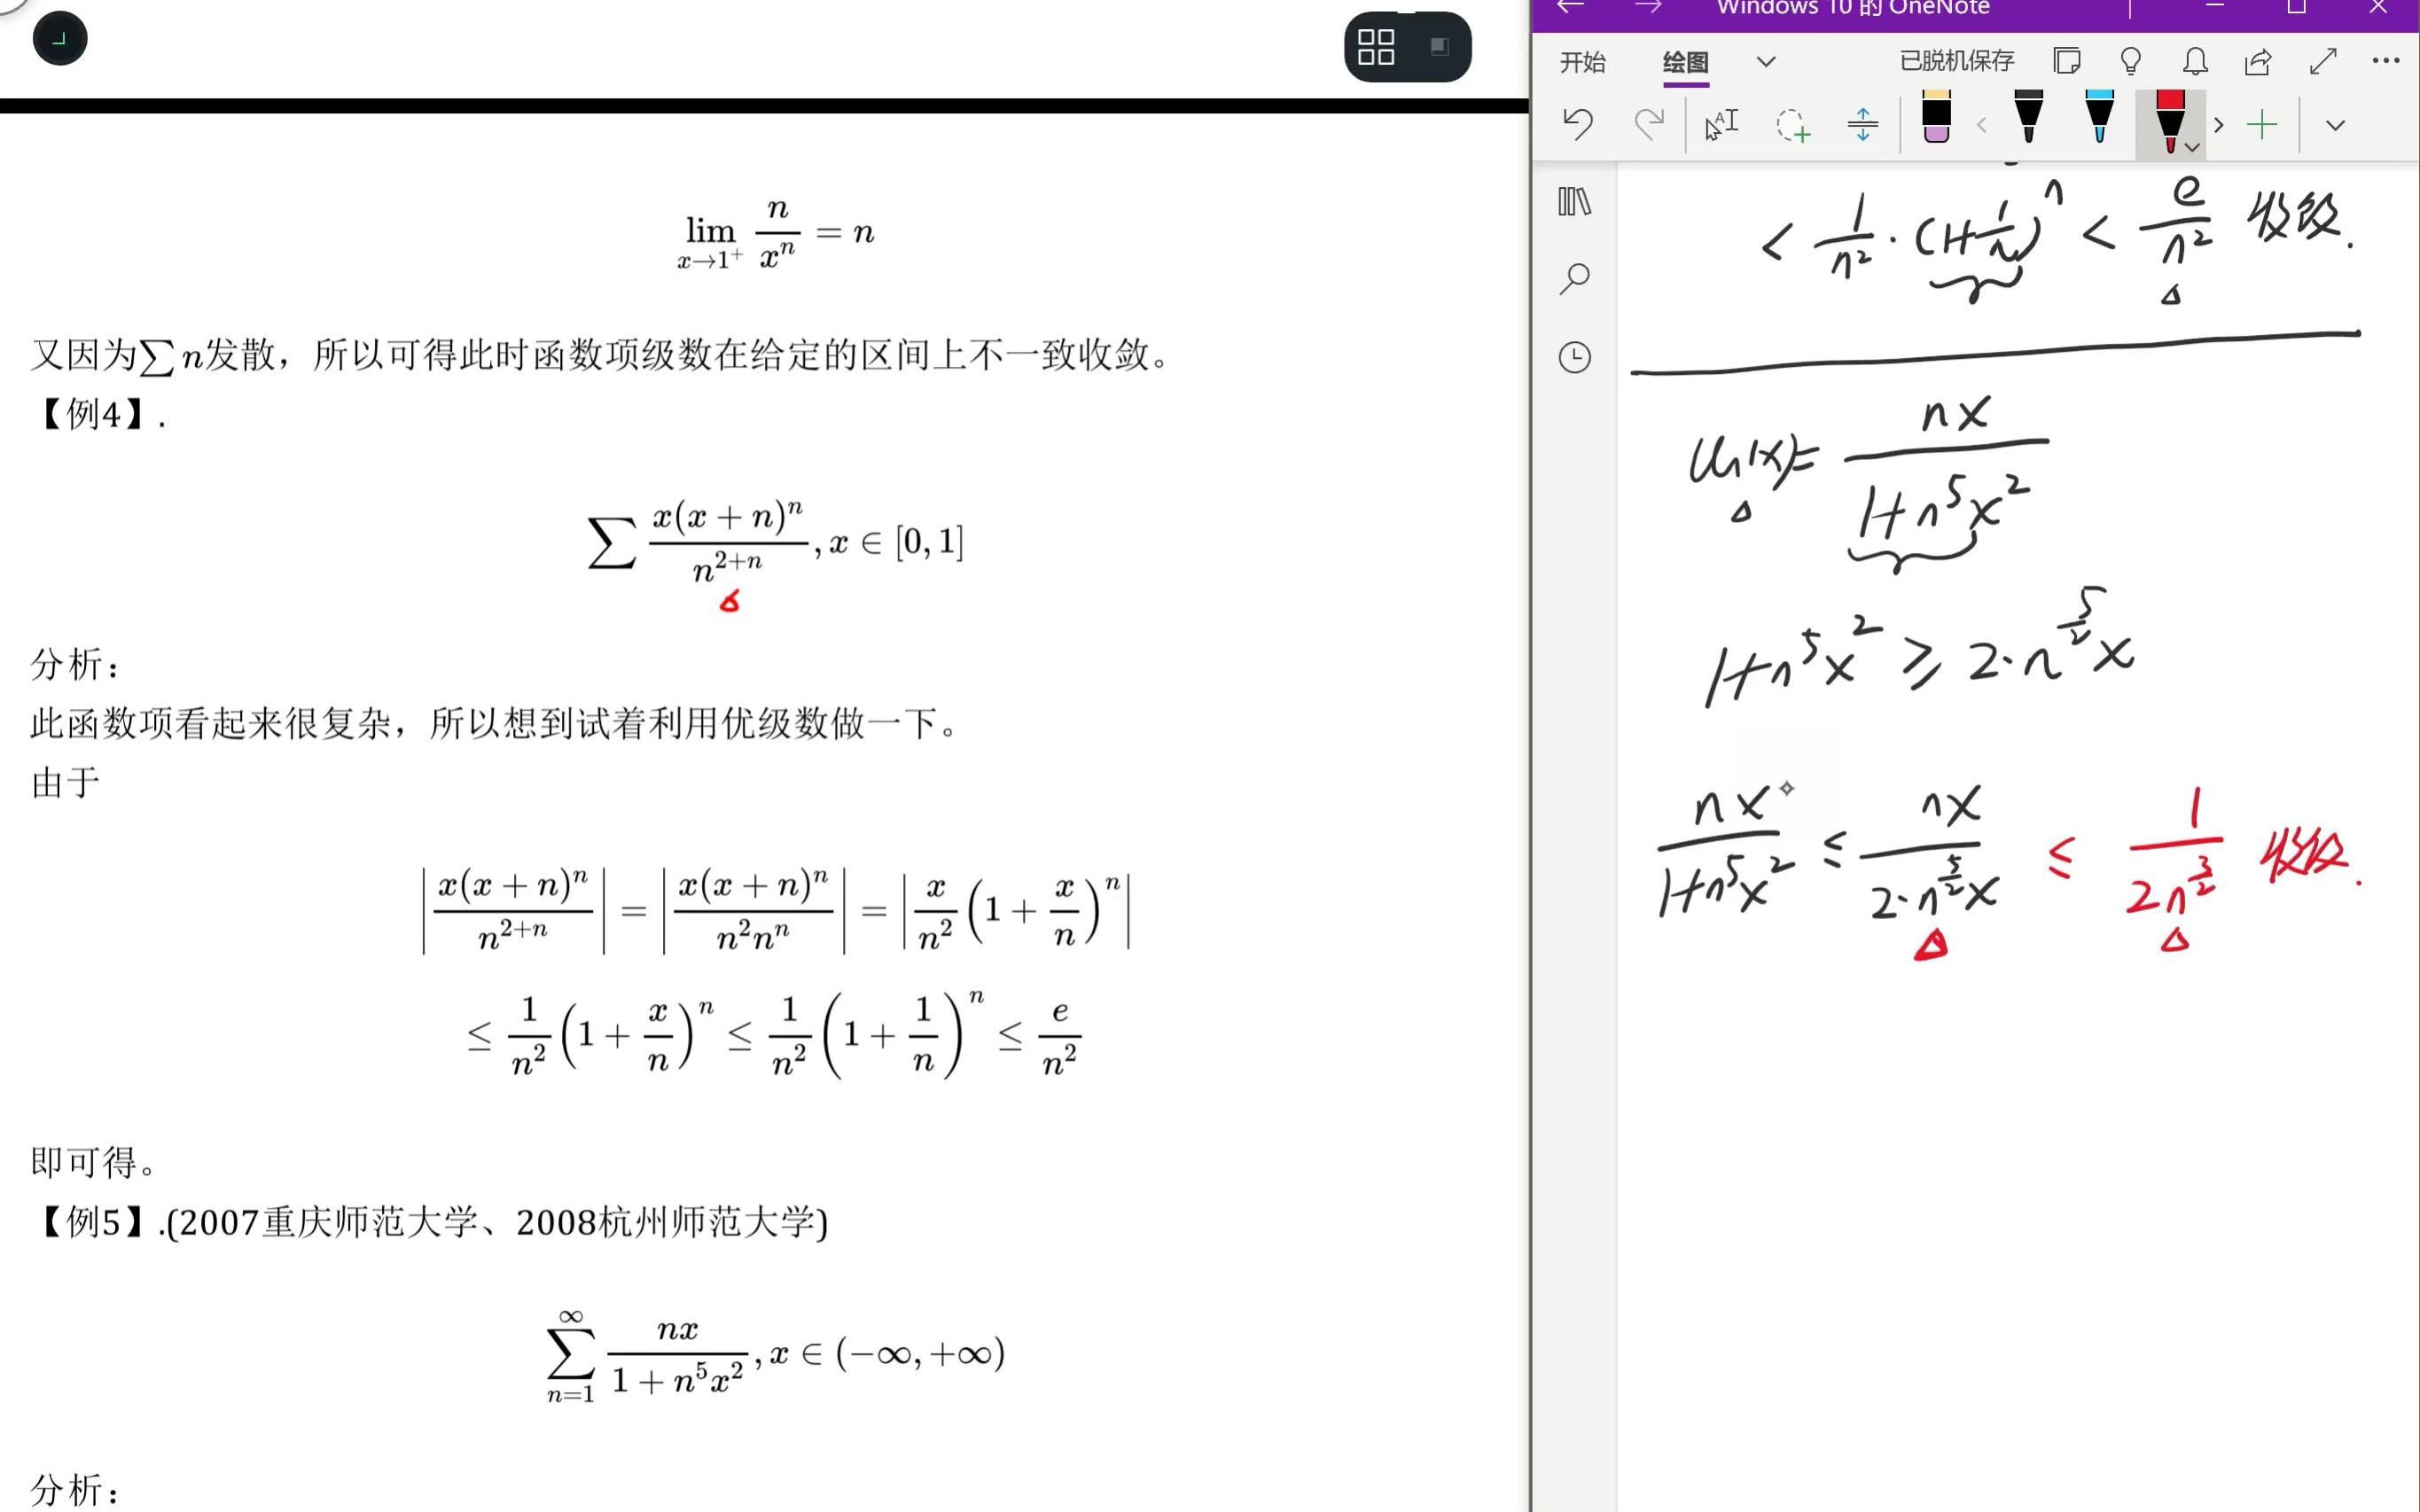Open the notebook list in the sidebar
2420x1512 pixels.
coord(1575,203)
